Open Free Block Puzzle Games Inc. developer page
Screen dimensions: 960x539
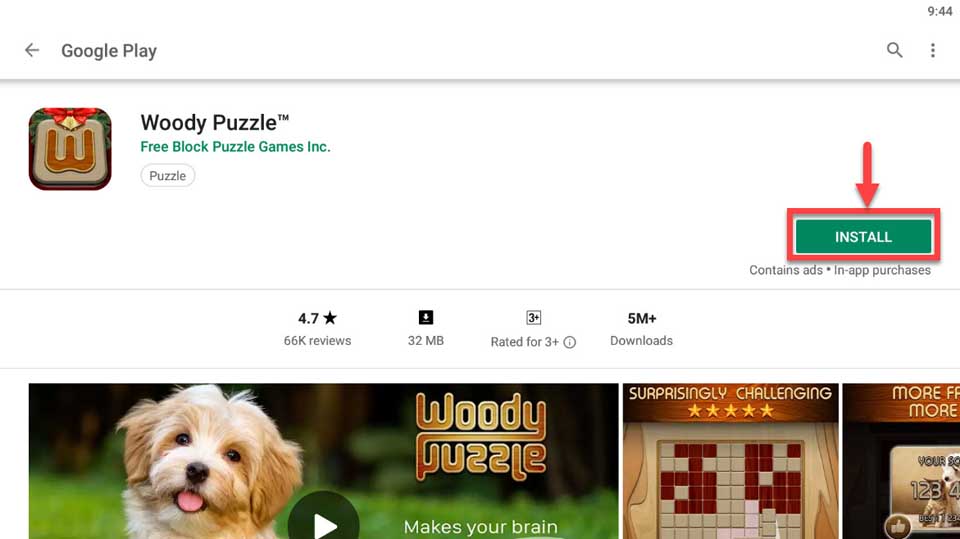click(235, 146)
